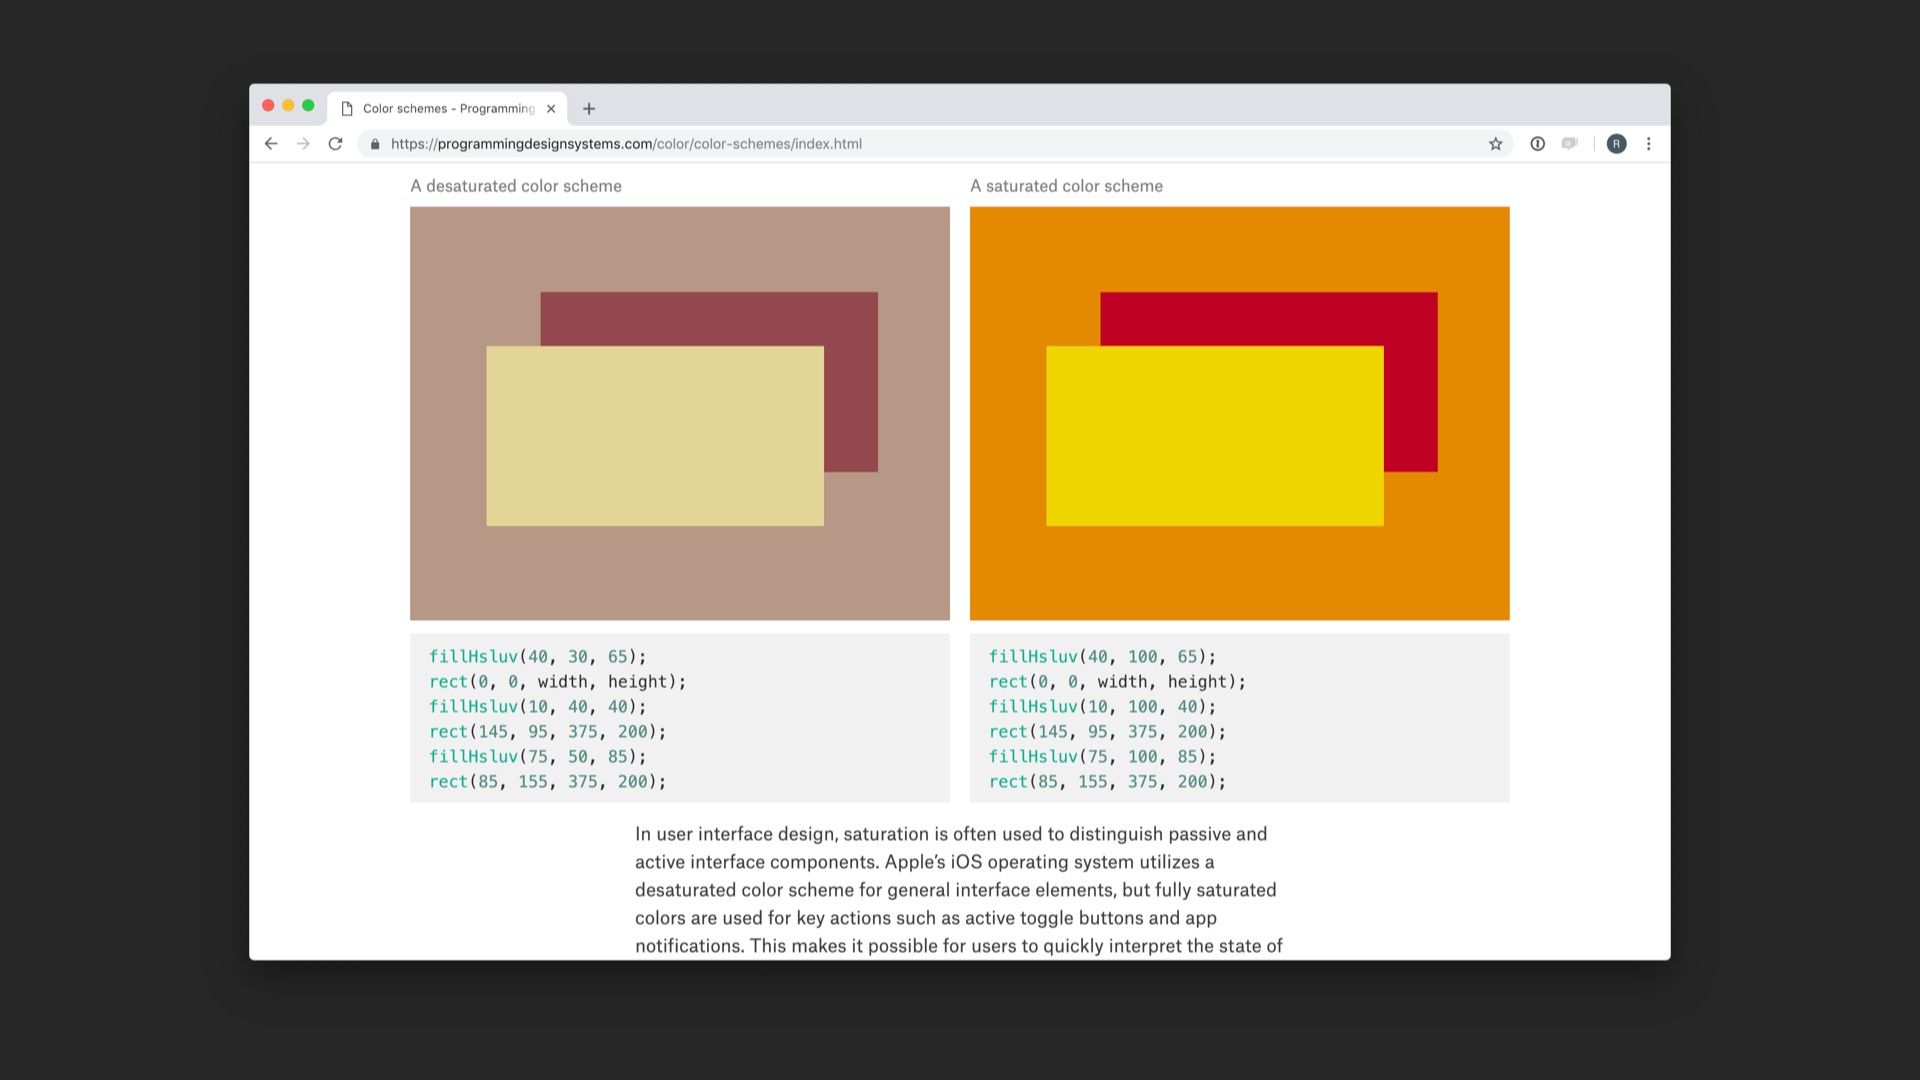Reload the current page
Viewport: 1920px width, 1080px height.
[336, 144]
